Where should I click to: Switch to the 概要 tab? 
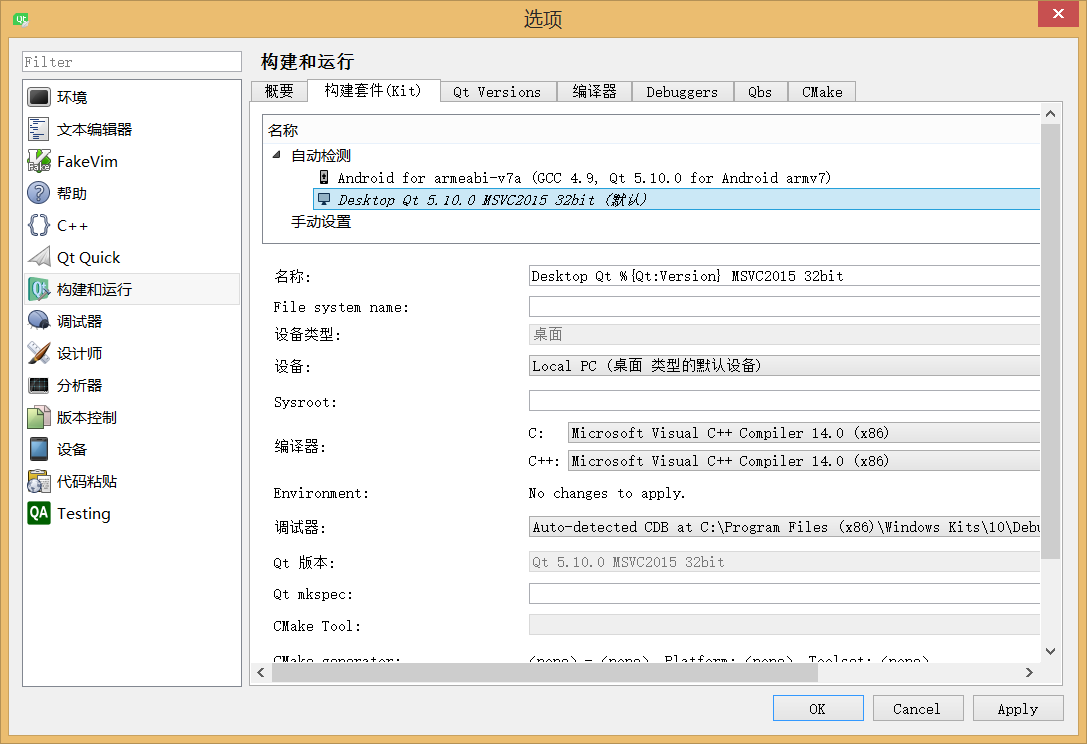pos(279,92)
